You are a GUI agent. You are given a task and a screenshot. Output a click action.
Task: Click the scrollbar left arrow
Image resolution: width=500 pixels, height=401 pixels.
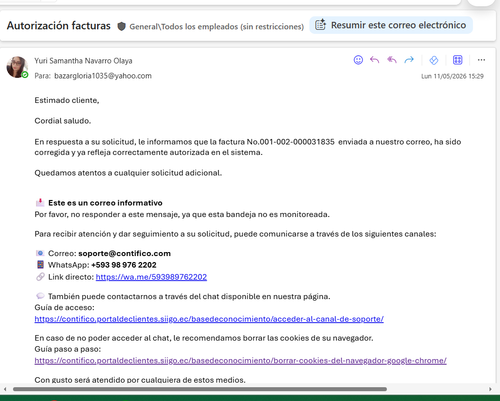tap(5, 389)
